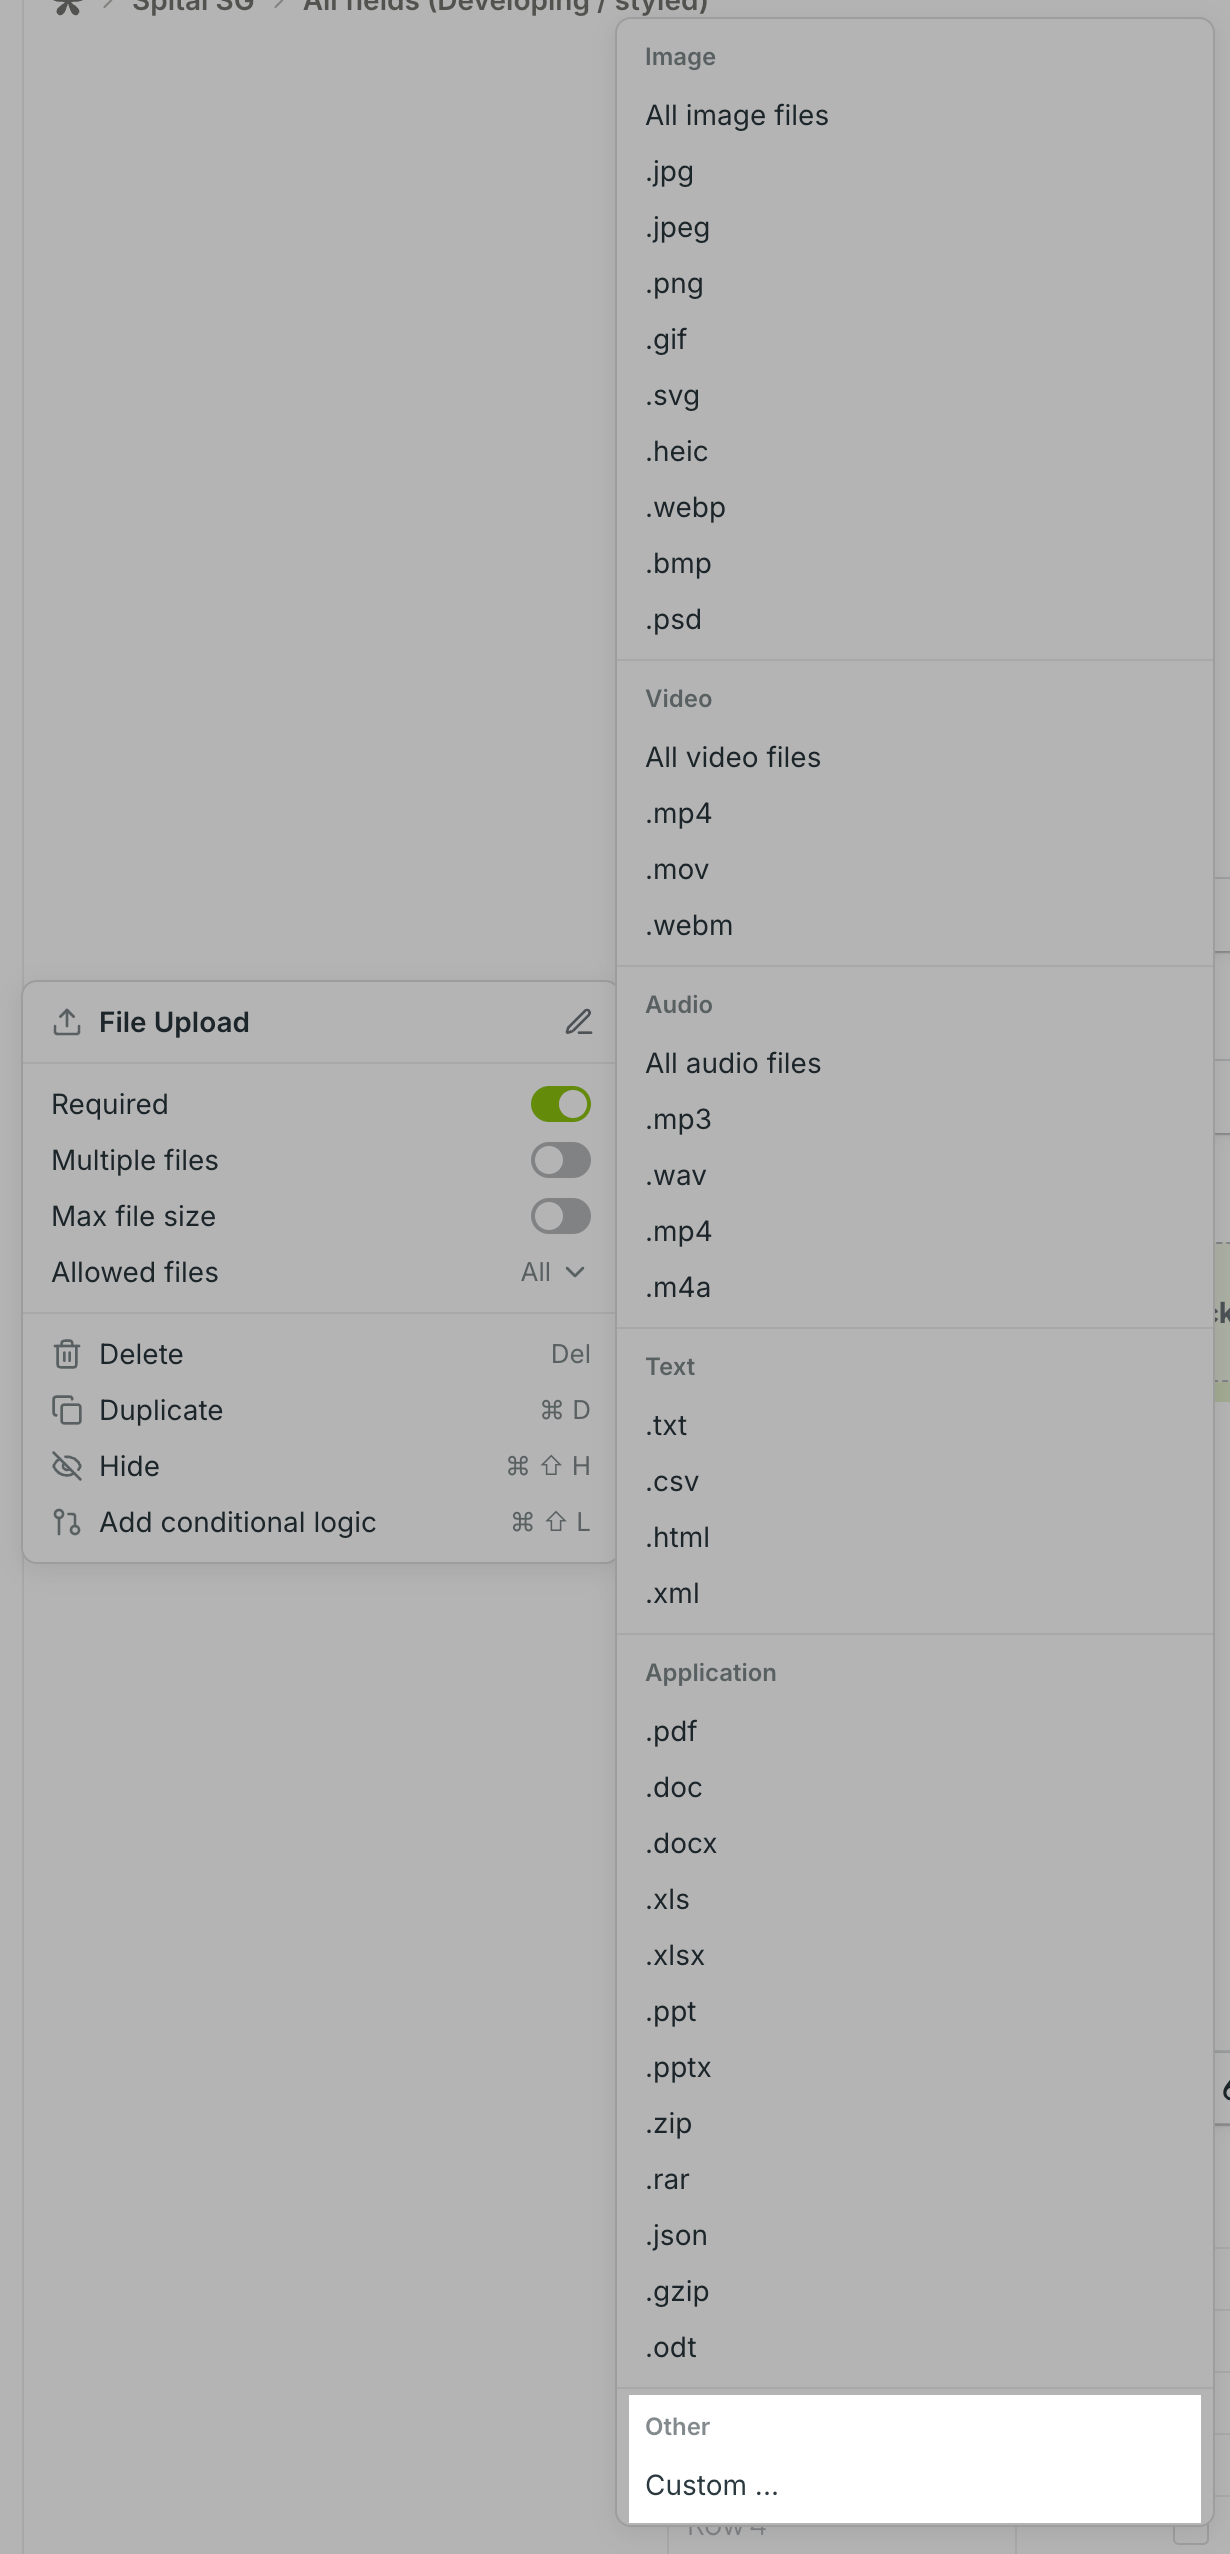This screenshot has width=1230, height=2554.
Task: Select the .bmp file type
Action: pos(914,563)
